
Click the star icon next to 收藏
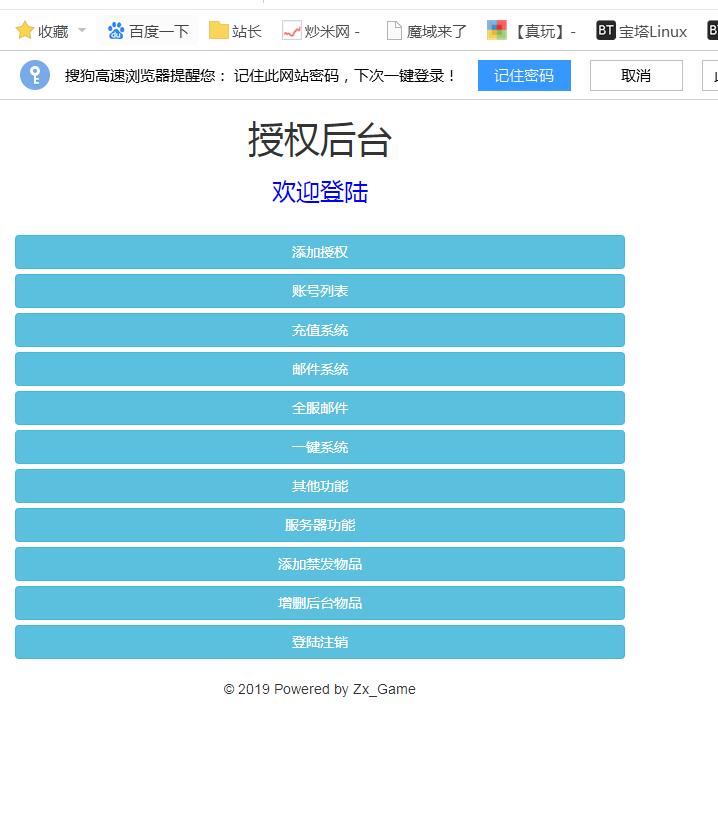[25, 31]
